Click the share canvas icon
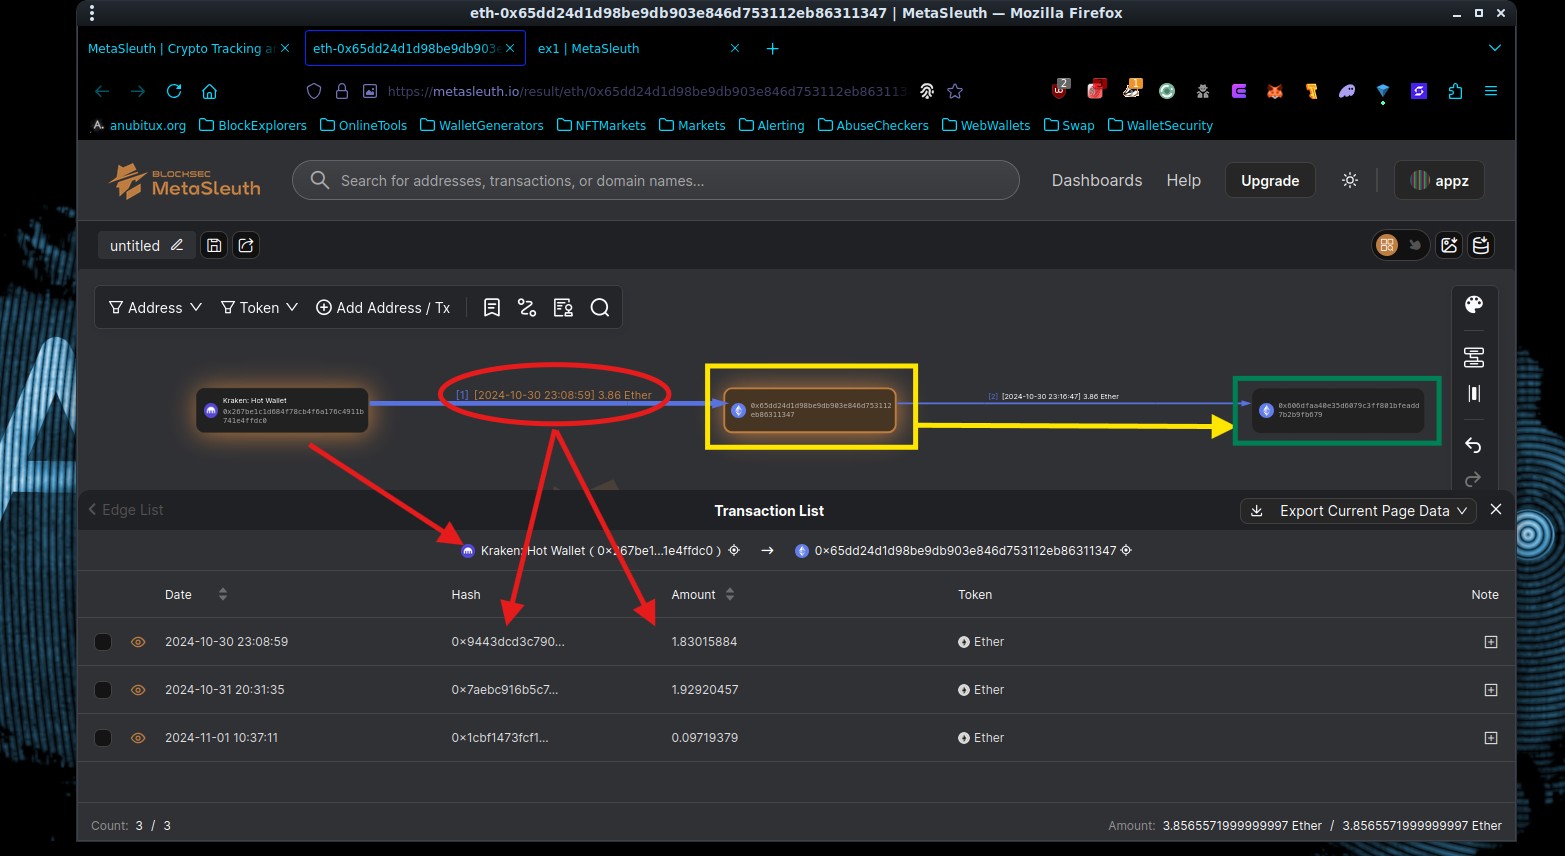The width and height of the screenshot is (1565, 856). 246,245
